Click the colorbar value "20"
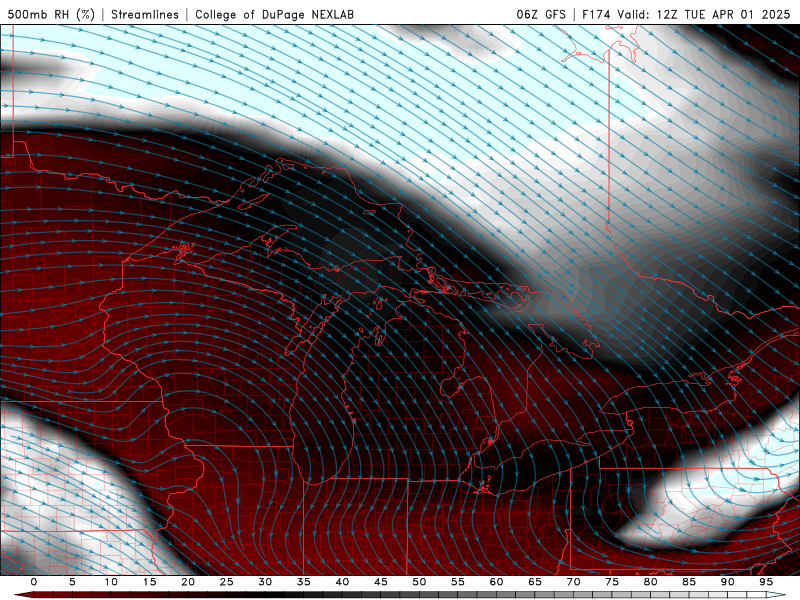The image size is (800, 600). pyautogui.click(x=188, y=582)
